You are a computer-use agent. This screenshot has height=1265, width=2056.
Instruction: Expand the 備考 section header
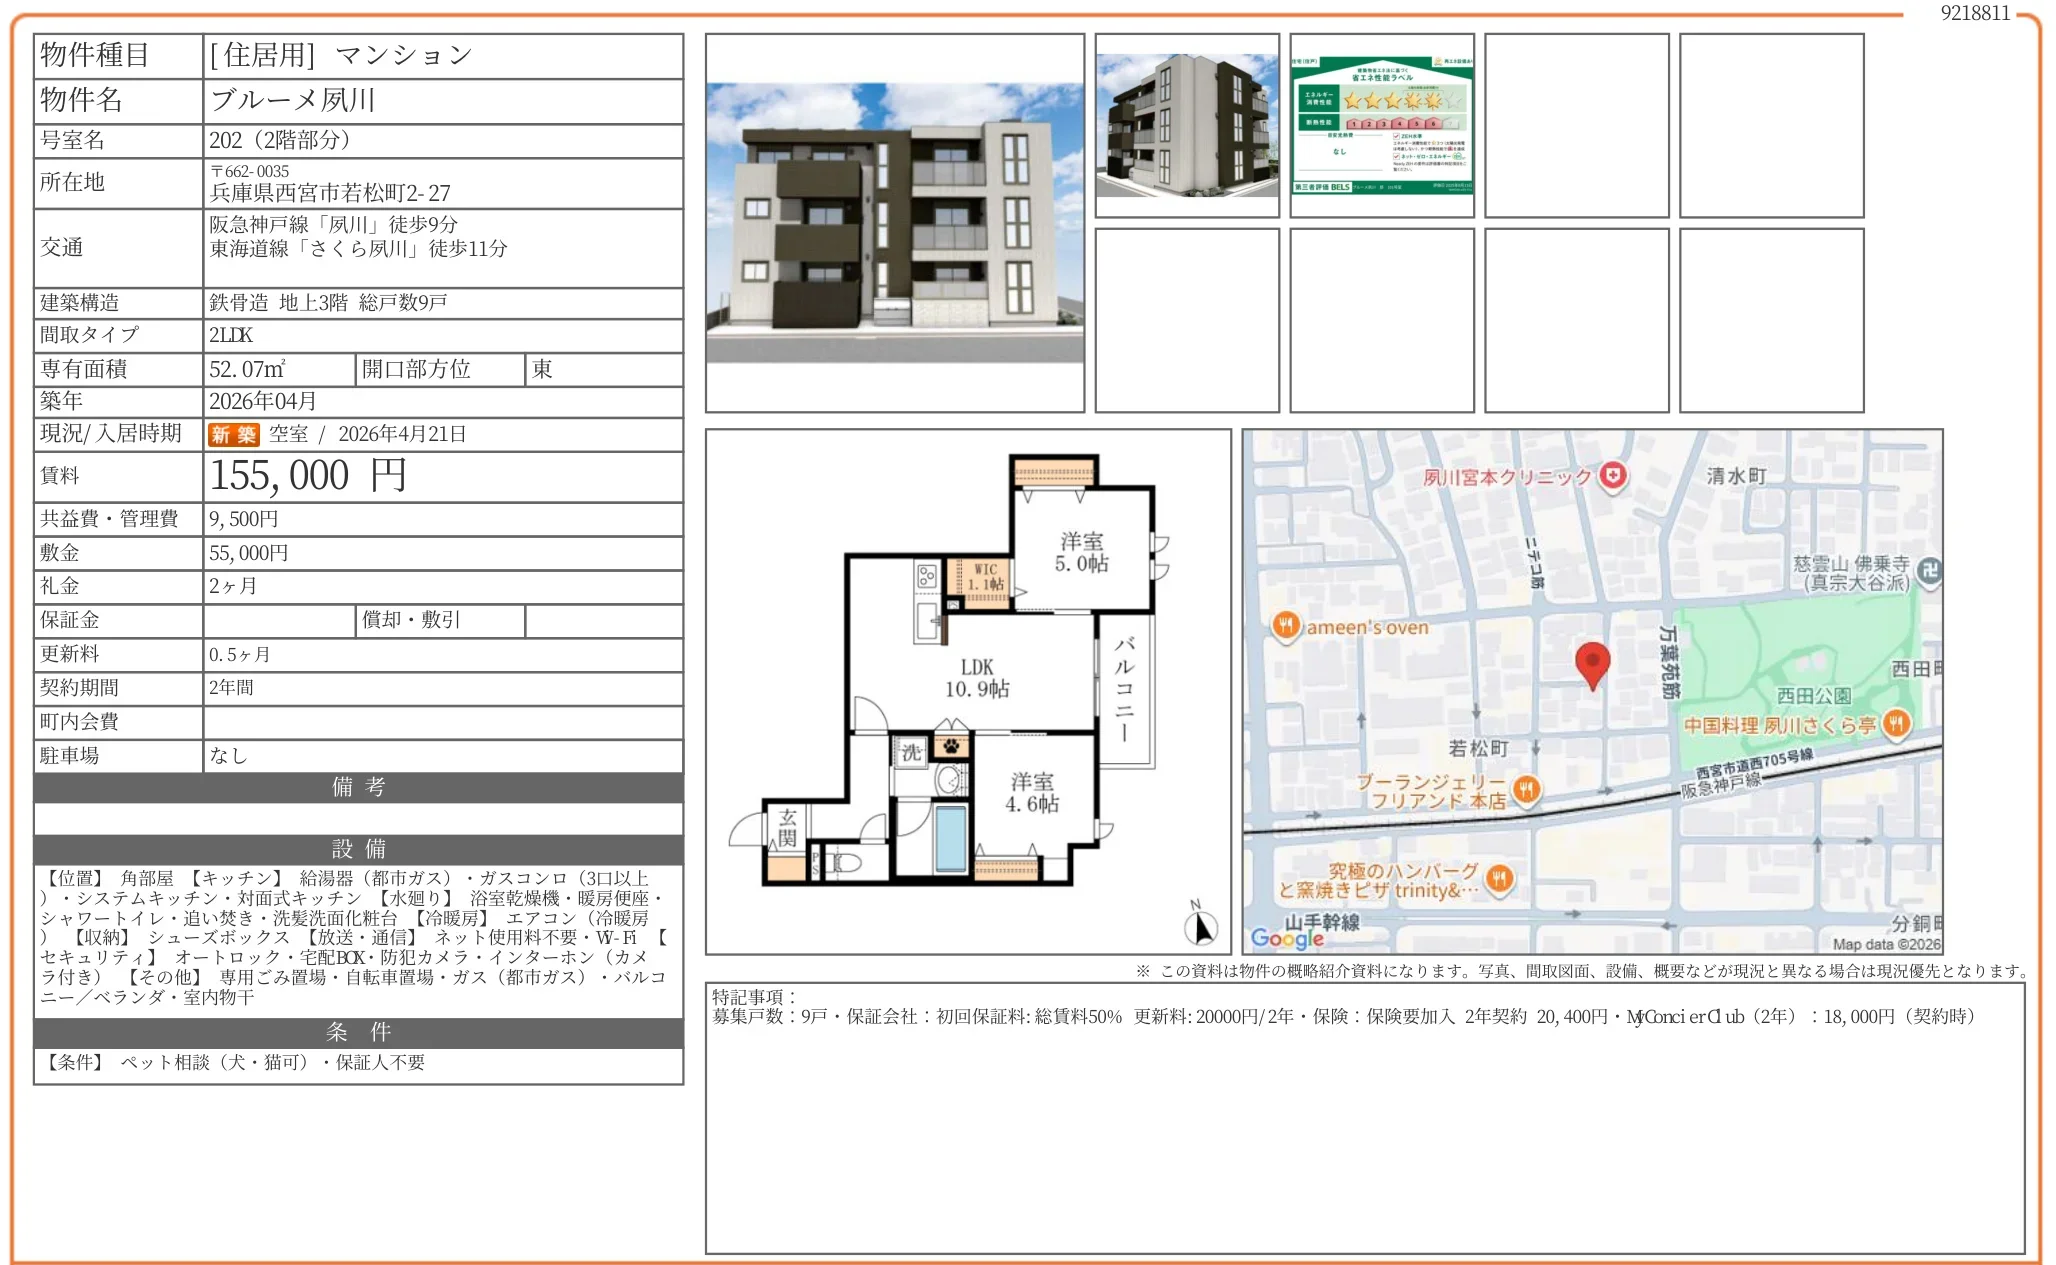pos(359,788)
